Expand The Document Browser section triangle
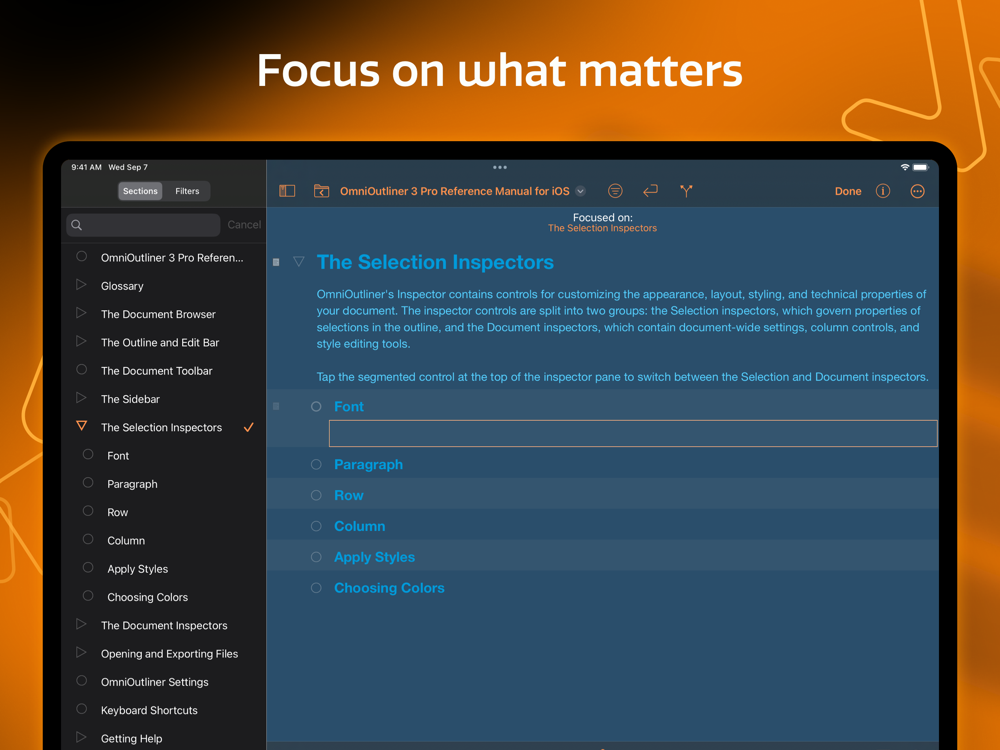Viewport: 1000px width, 750px height. [81, 312]
